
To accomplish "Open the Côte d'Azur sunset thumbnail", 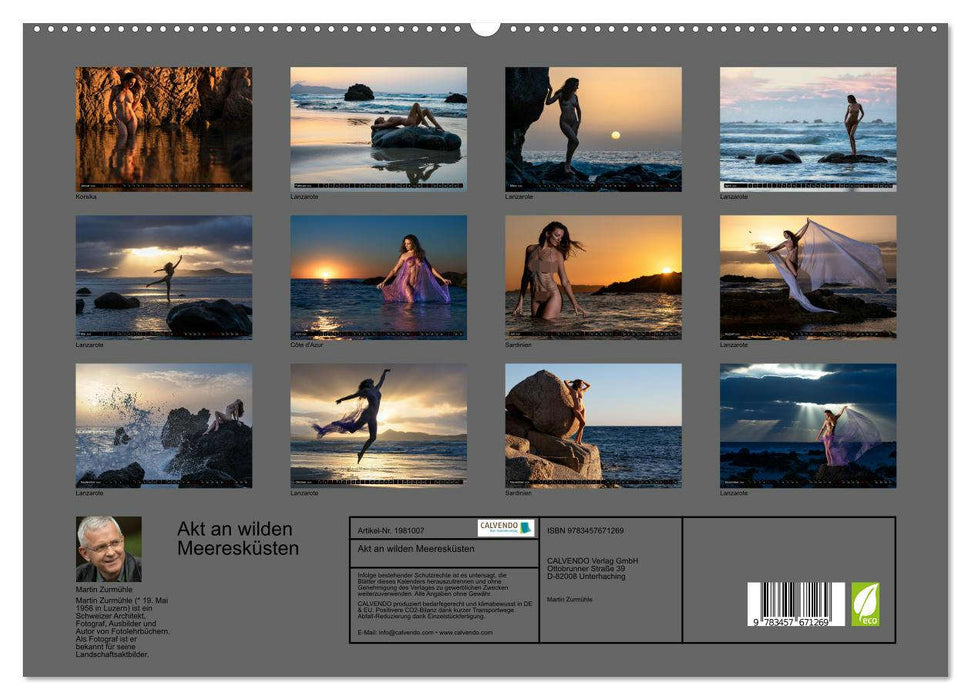I will click(378, 277).
